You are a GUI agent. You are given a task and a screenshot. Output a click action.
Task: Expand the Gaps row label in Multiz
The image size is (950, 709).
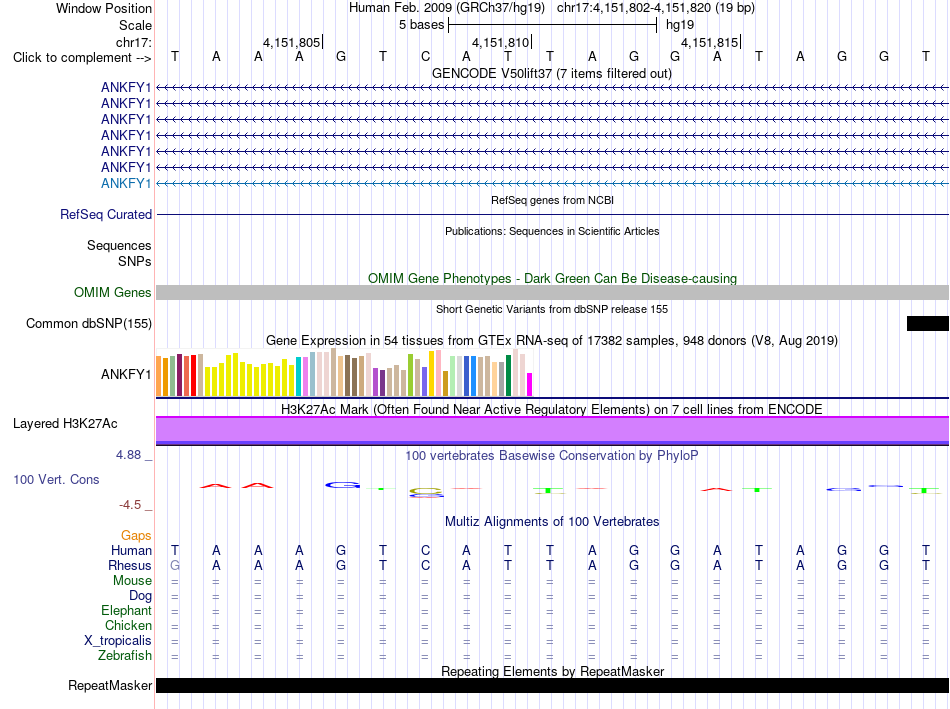click(136, 535)
